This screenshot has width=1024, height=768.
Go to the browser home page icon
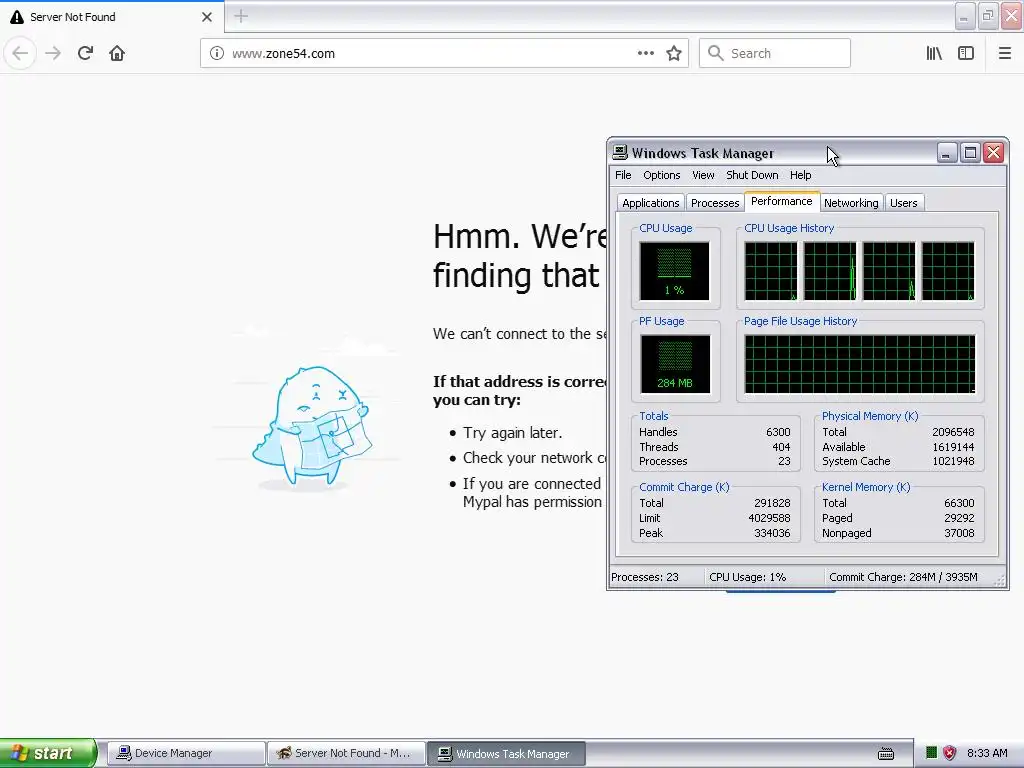coord(117,53)
